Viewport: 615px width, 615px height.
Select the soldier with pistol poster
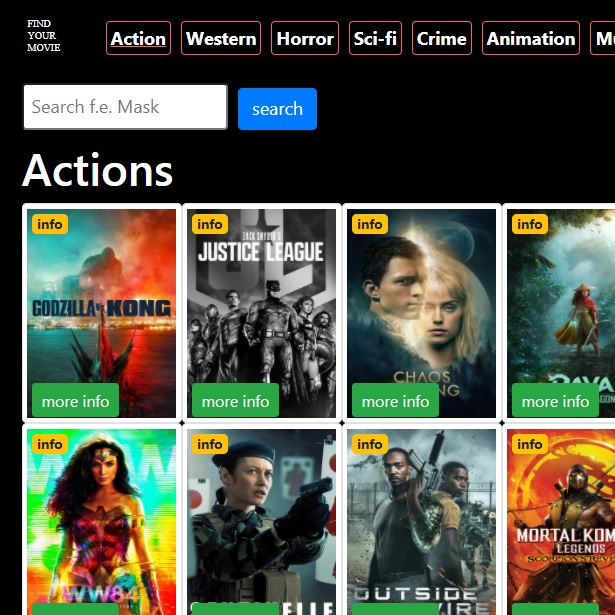262,522
